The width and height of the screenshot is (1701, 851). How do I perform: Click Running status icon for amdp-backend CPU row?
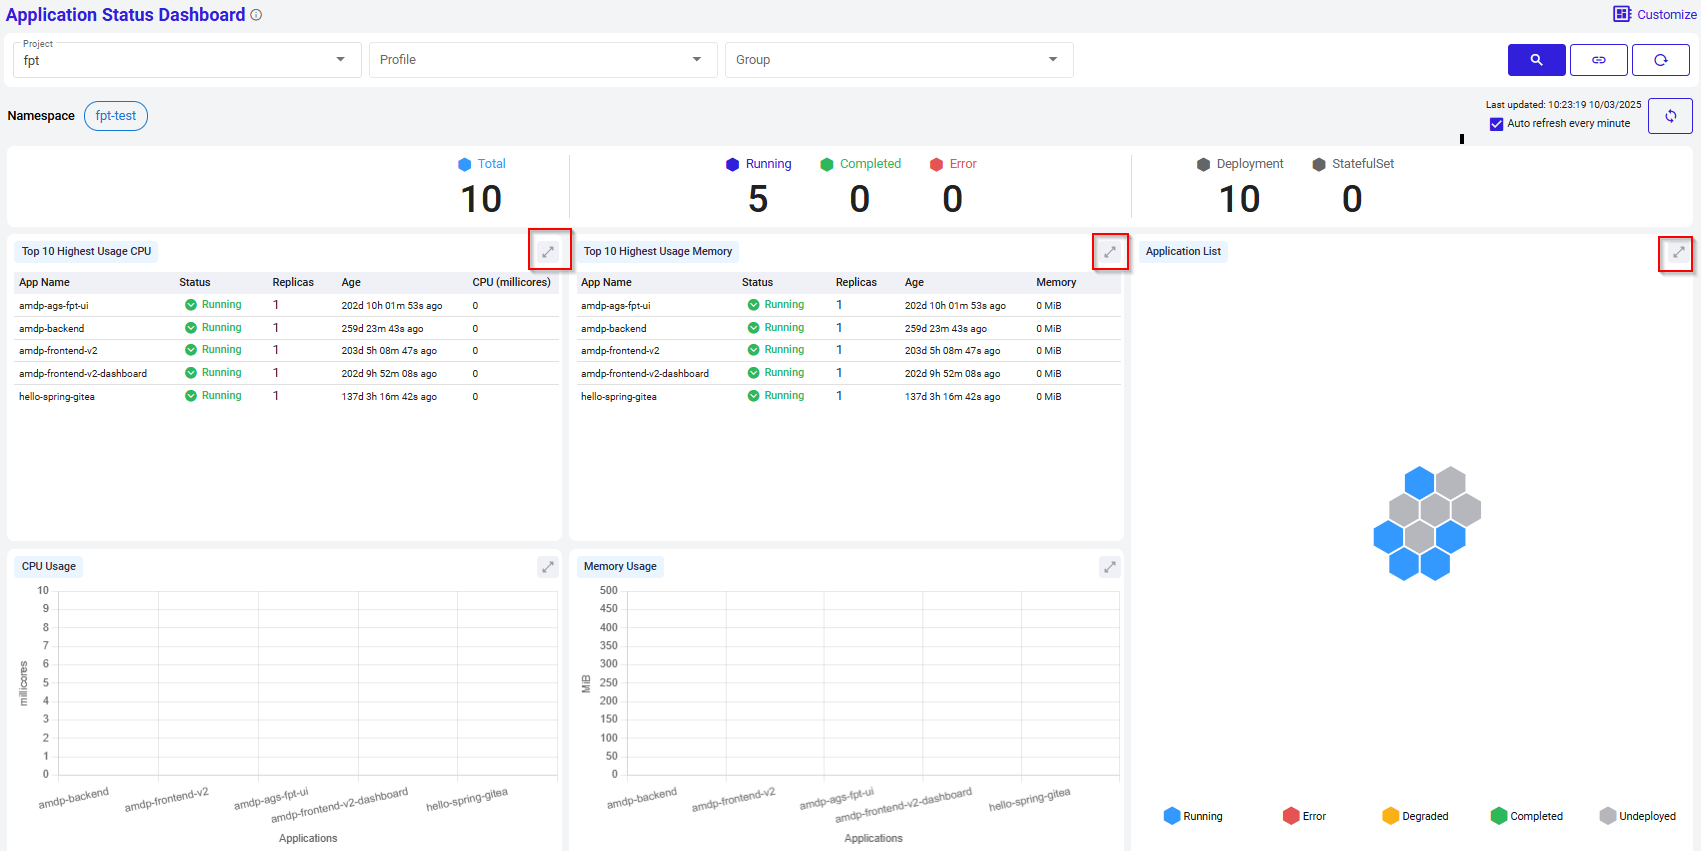coord(191,328)
